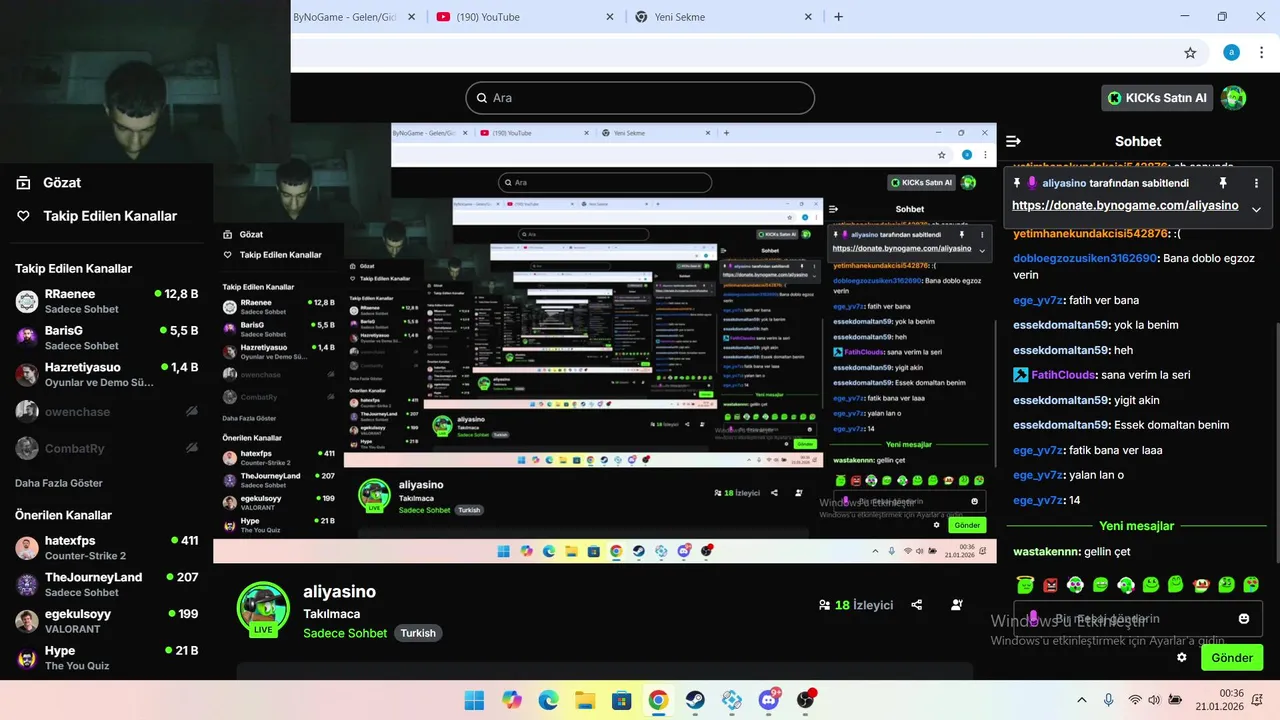1280x720 pixels.
Task: Jump to Yeni mesajlar in chat
Action: click(x=1137, y=526)
